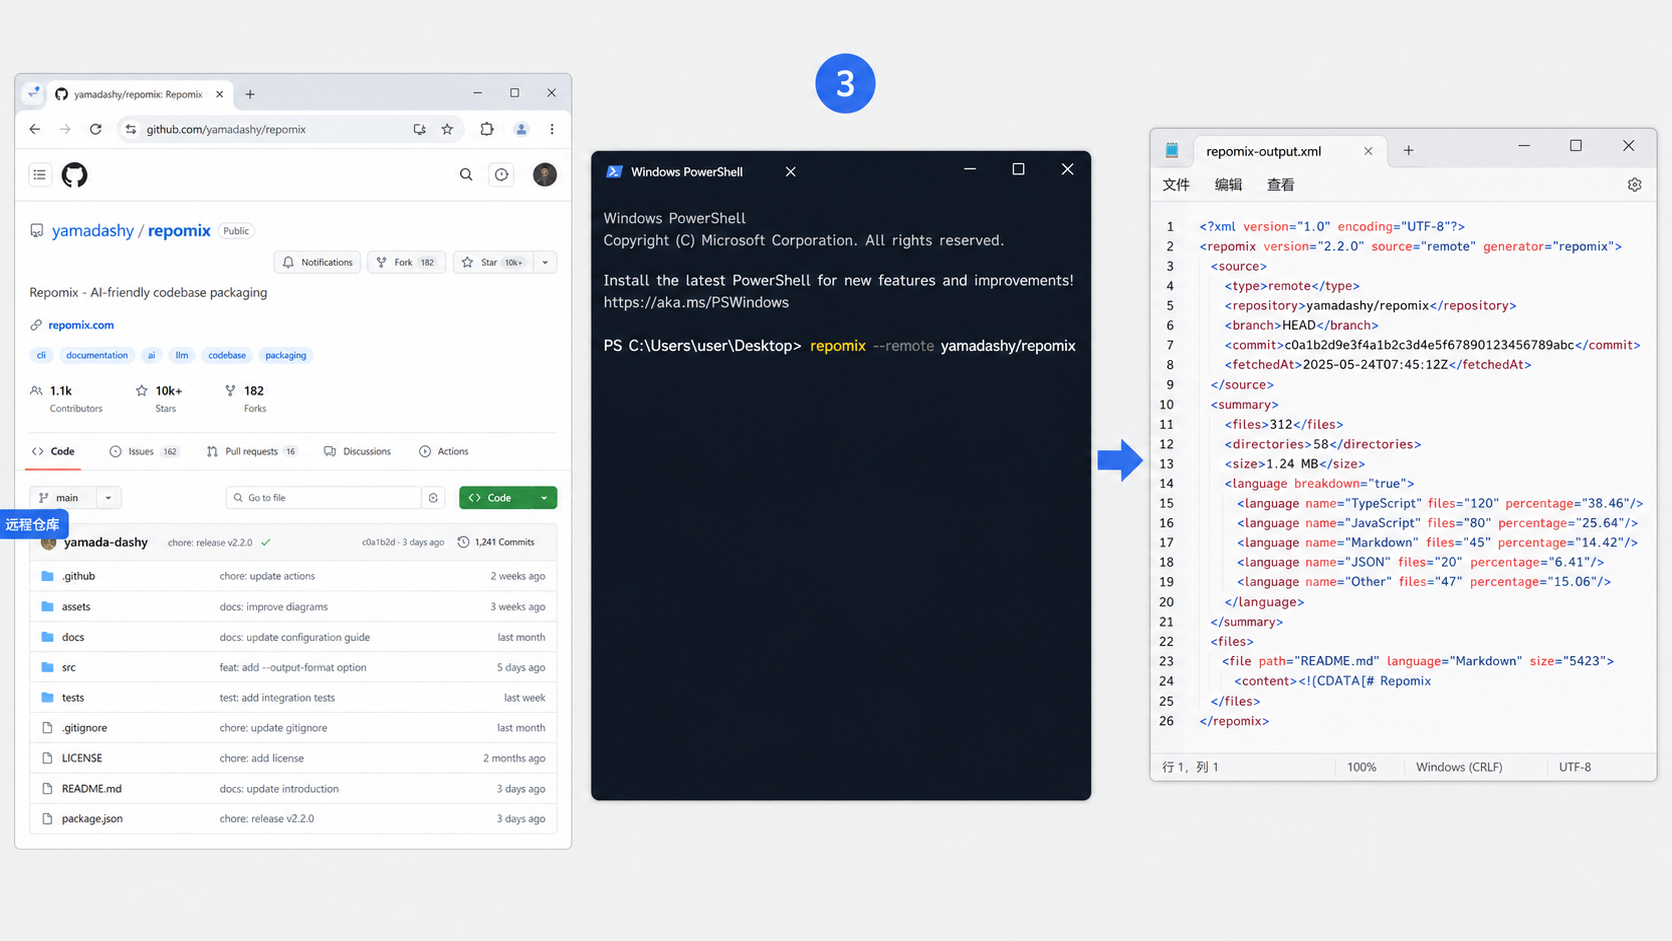Open Chrome's three-dot menu
The height and width of the screenshot is (941, 1672).
click(x=552, y=129)
